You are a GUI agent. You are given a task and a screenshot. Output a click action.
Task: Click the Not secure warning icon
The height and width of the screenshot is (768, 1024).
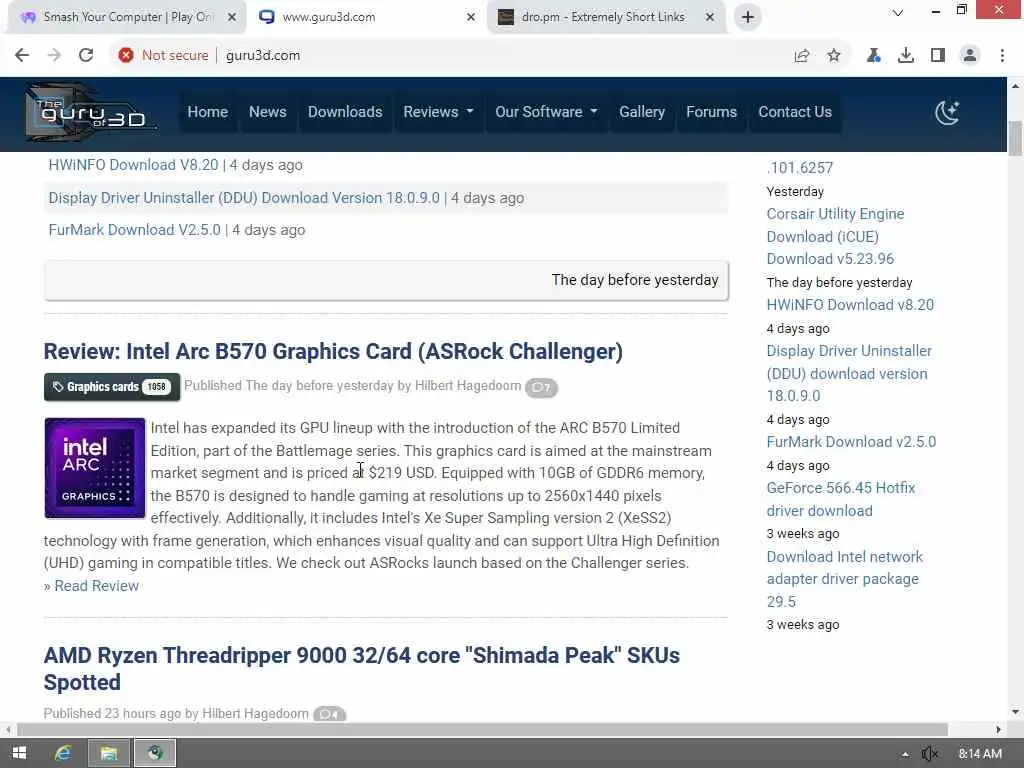(126, 56)
